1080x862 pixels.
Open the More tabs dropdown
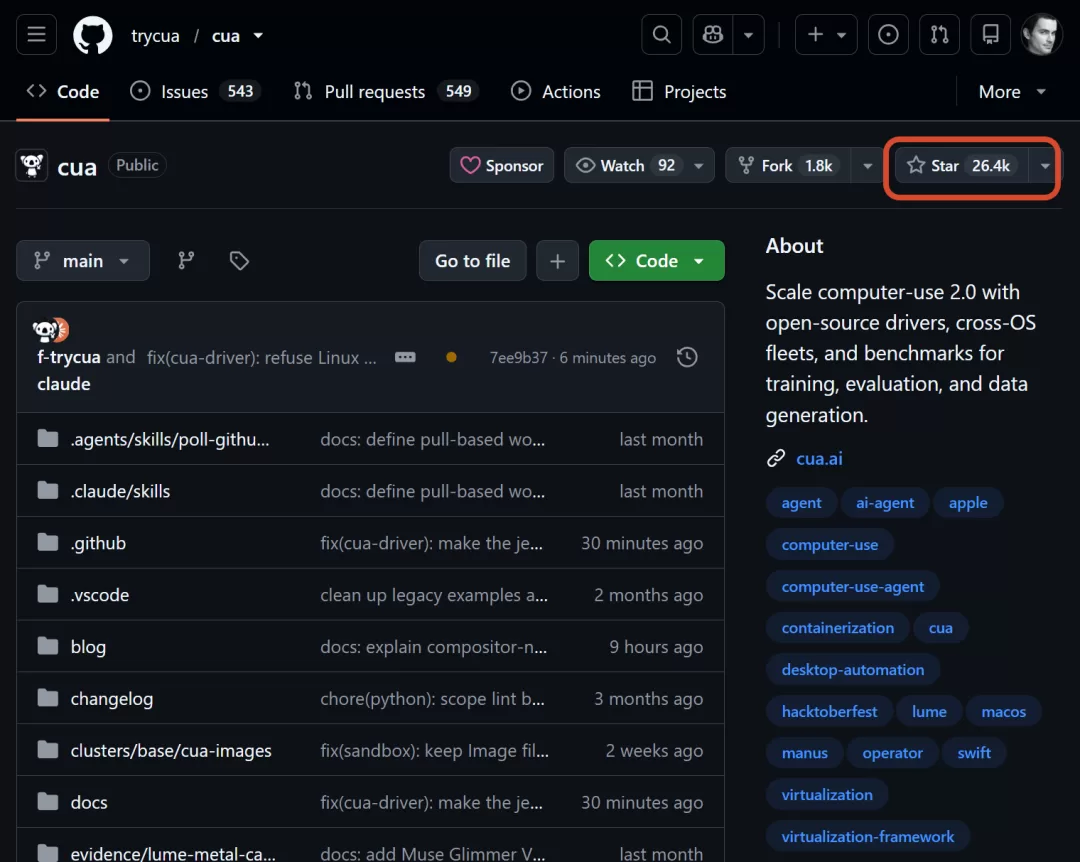(x=1012, y=92)
